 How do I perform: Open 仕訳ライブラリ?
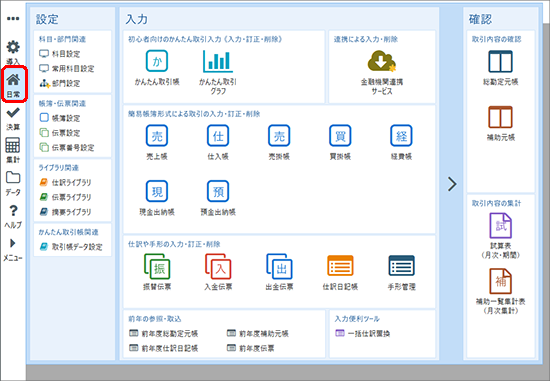tap(65, 182)
